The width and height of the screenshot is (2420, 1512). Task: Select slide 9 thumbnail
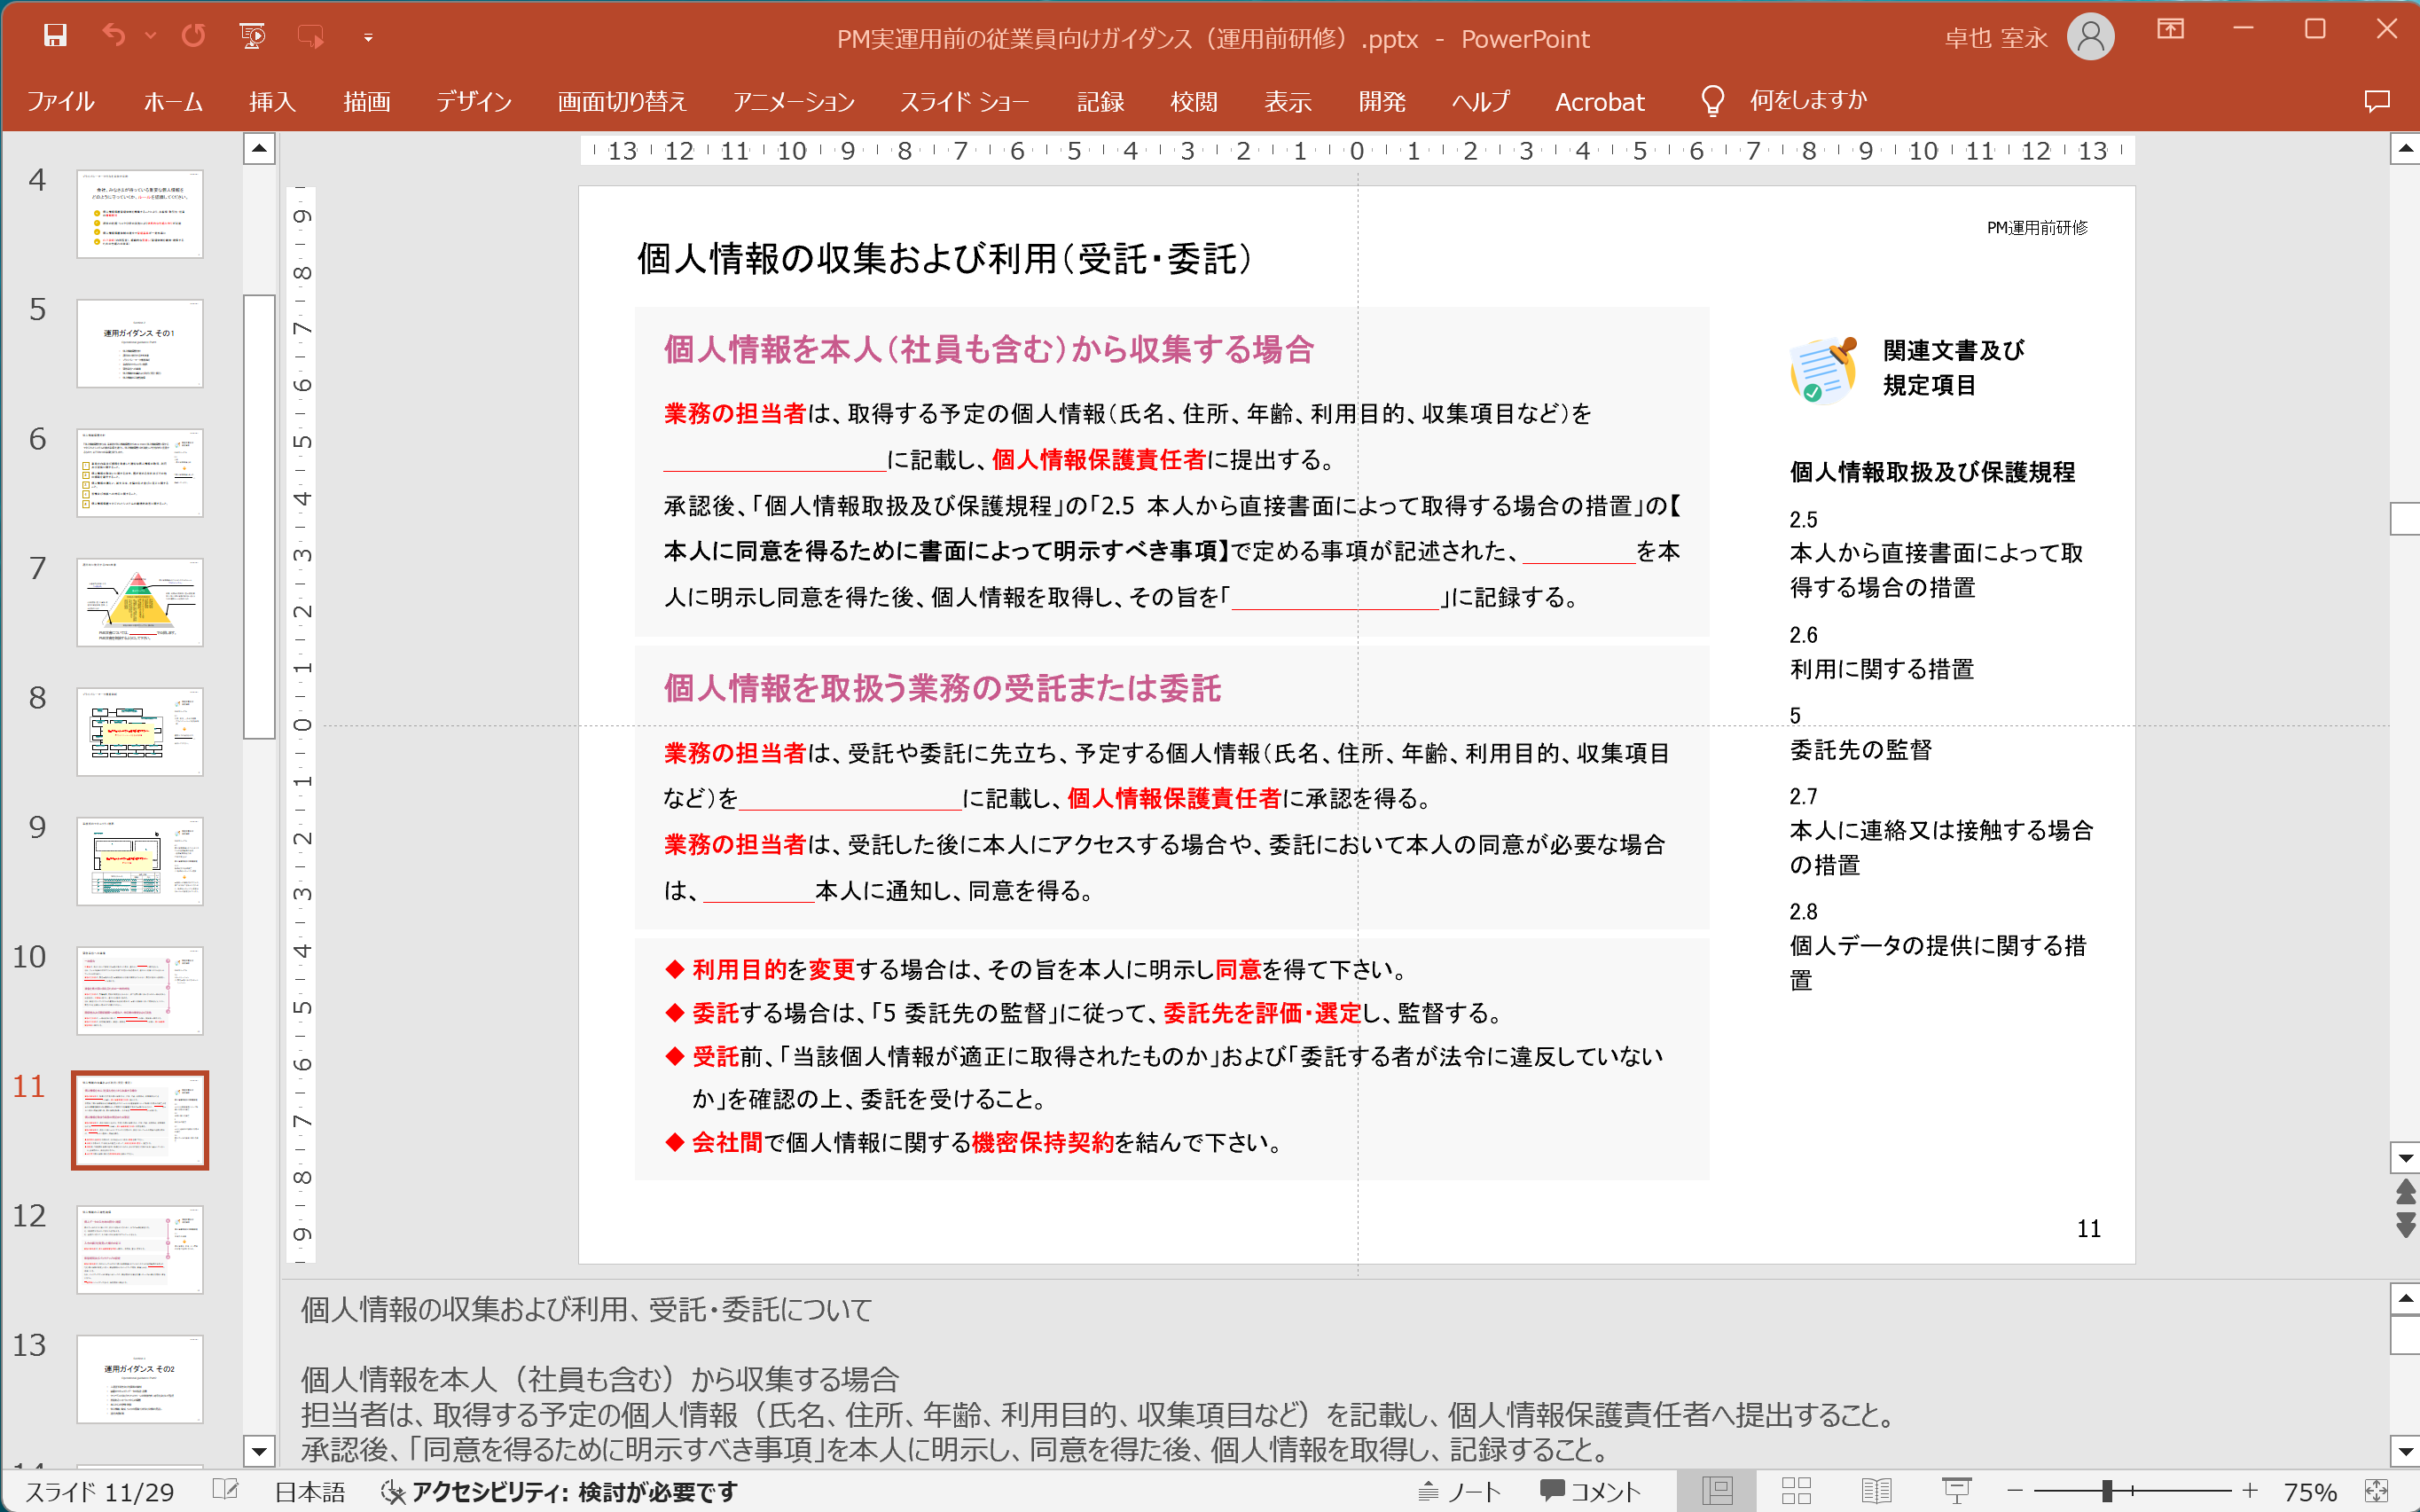coord(140,861)
